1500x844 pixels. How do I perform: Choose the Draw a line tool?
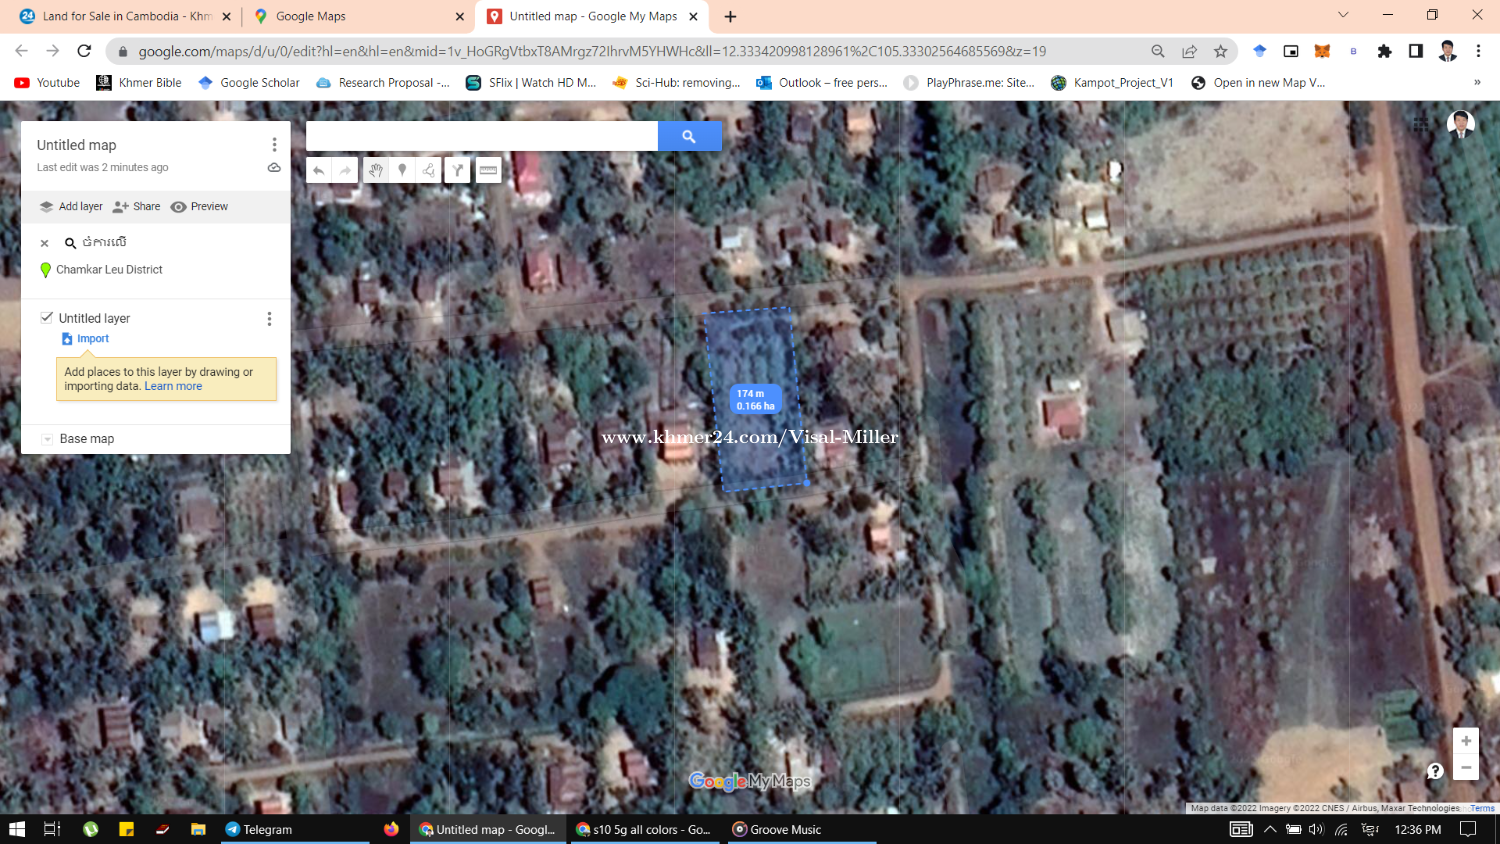pyautogui.click(x=429, y=171)
